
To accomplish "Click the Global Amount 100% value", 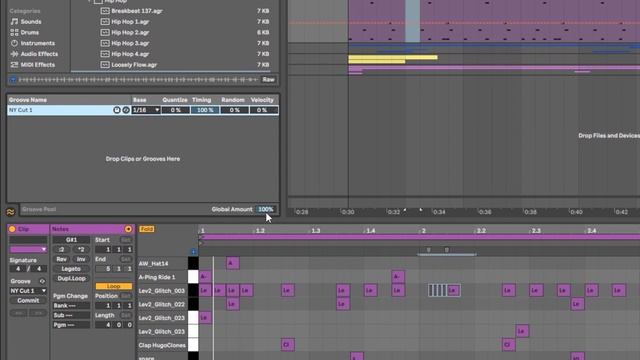I will 265,209.
